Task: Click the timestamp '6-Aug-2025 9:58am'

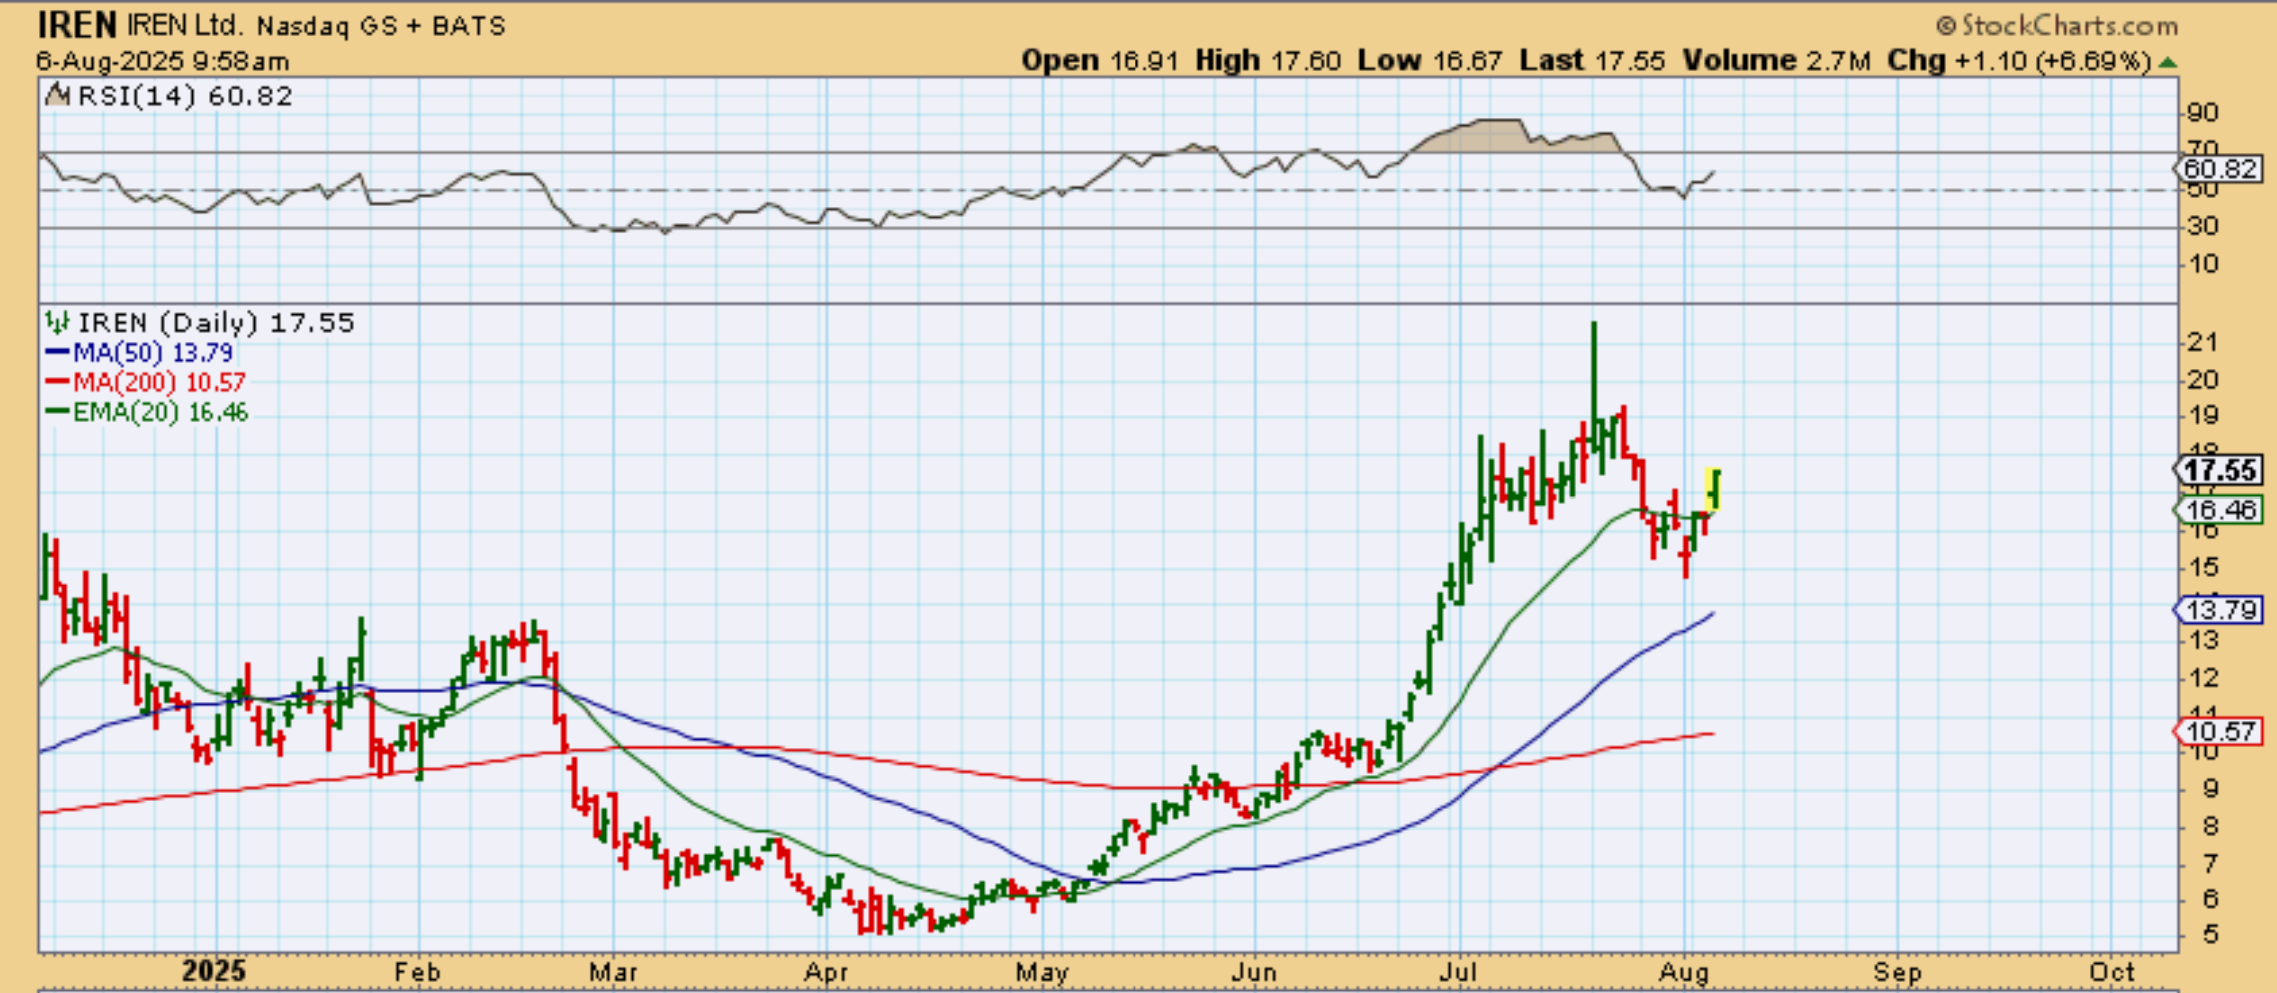Action: pyautogui.click(x=163, y=61)
